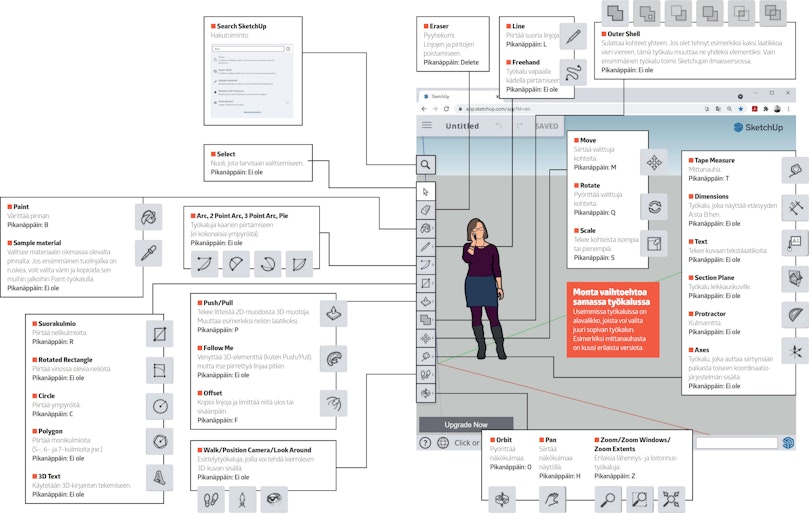Click the Rotated Rectangle icon
Screen dimensions: 809x513
(159, 370)
